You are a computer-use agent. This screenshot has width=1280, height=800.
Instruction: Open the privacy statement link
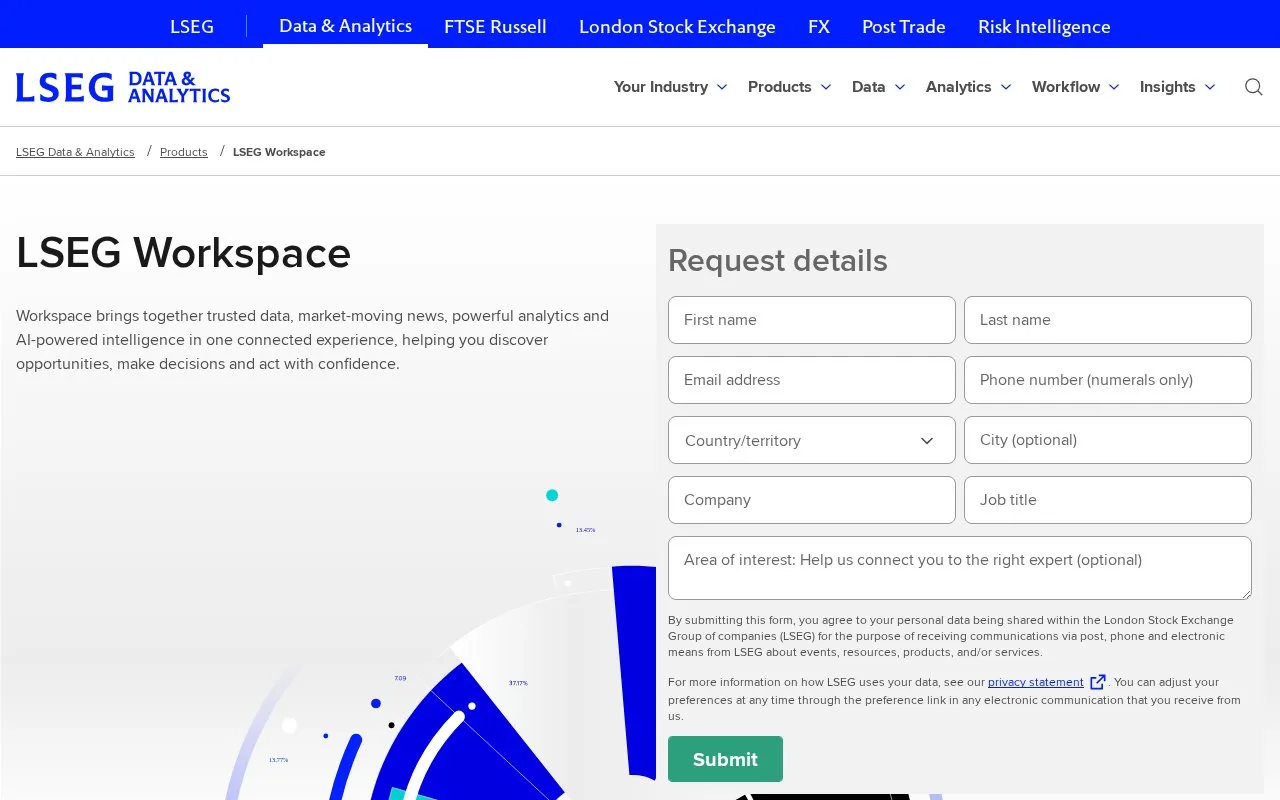click(1035, 682)
